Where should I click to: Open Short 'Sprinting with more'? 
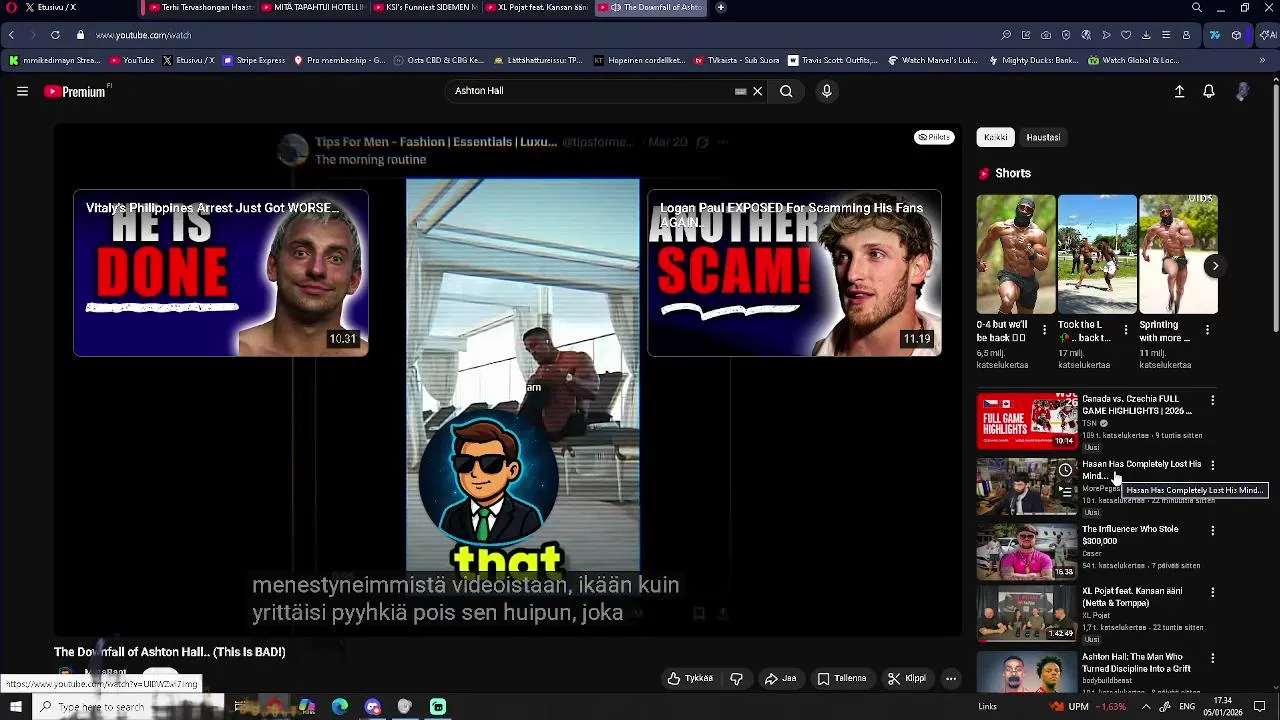[x=1178, y=254]
